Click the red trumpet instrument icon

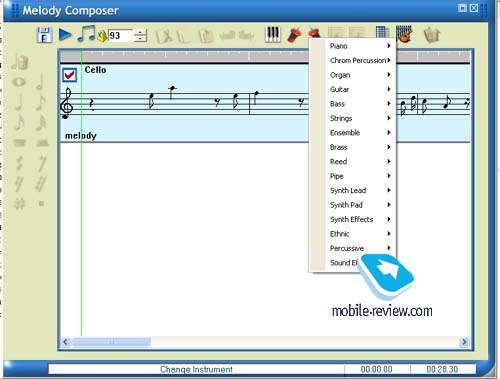pos(294,35)
